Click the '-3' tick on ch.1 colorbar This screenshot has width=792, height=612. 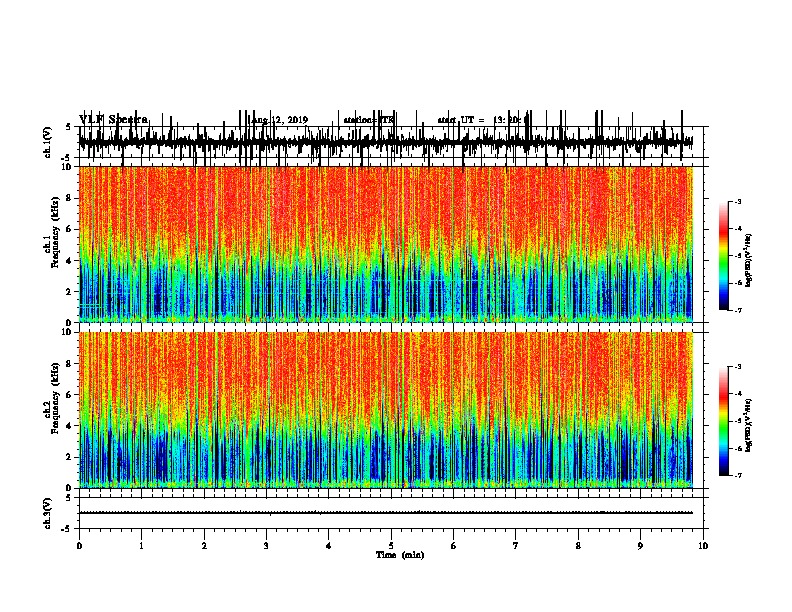737,201
